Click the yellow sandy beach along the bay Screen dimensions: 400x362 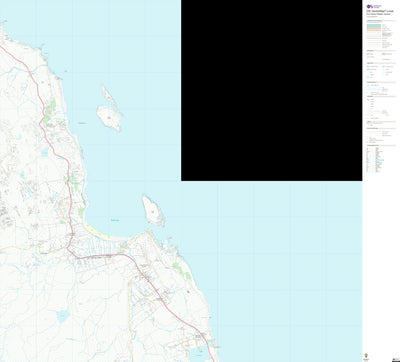click(98, 231)
